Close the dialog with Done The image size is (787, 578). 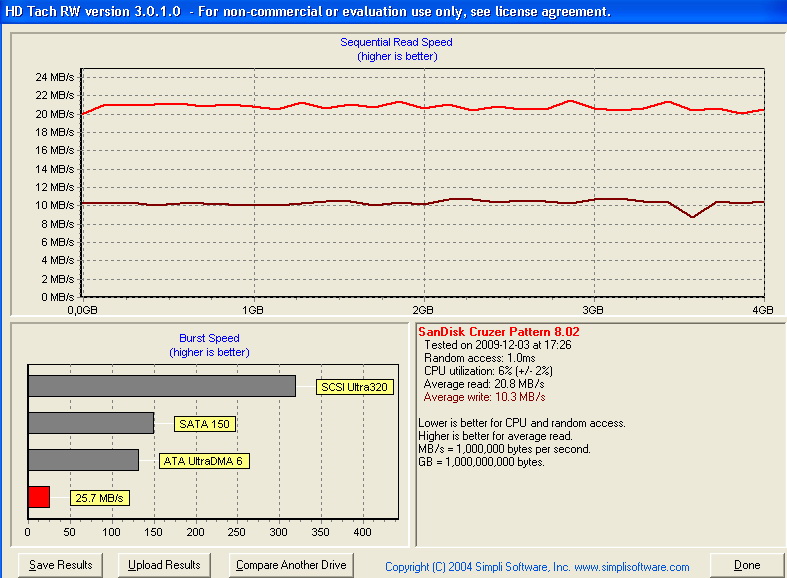747,565
